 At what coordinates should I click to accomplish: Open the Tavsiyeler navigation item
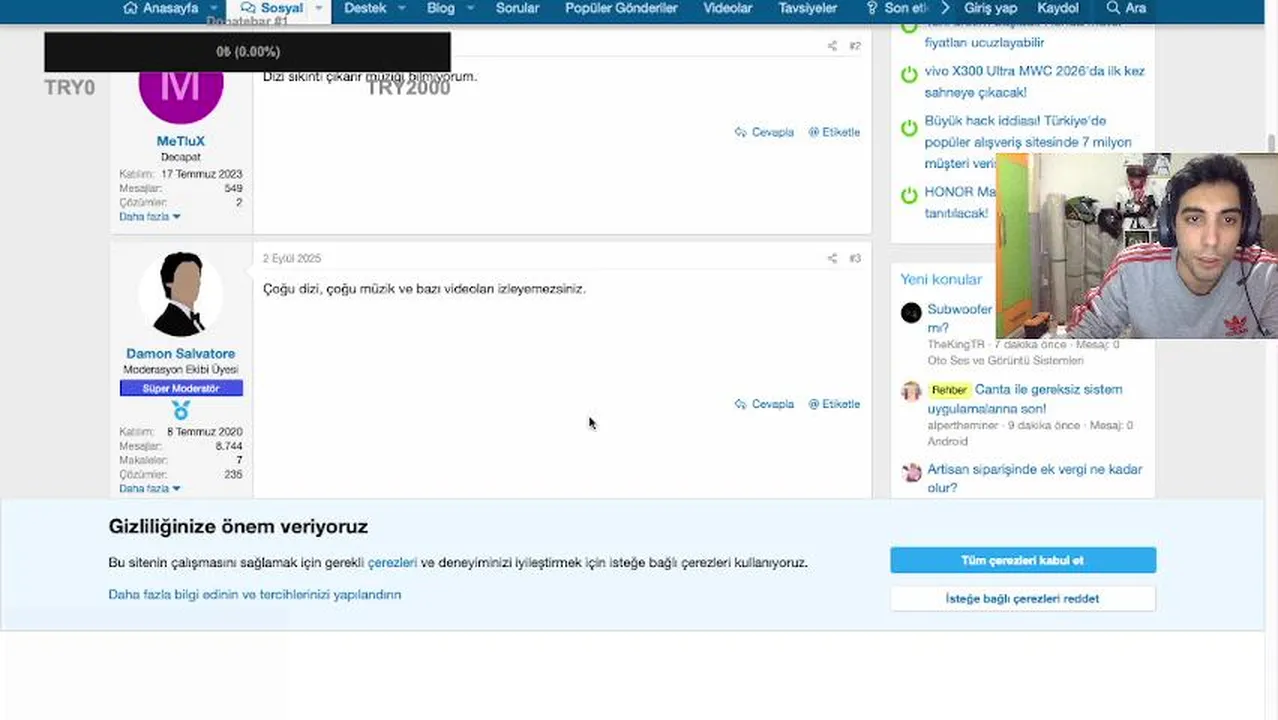(807, 8)
